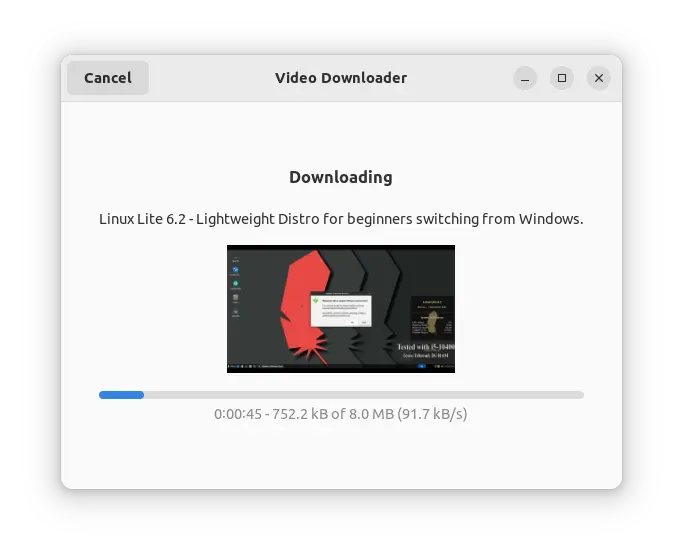Minimize the Video Downloader window
The height and width of the screenshot is (556, 683).
[x=525, y=78]
